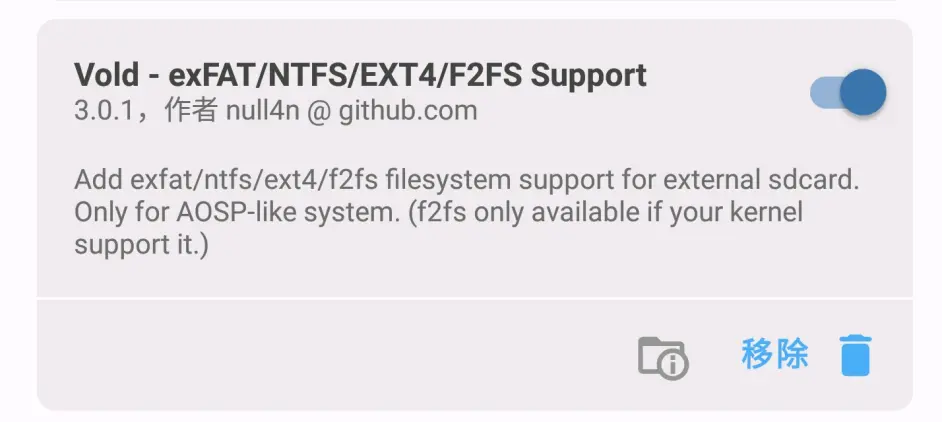The height and width of the screenshot is (422, 942).
Task: Open the github.com author link text
Action: pyautogui.click(x=407, y=110)
